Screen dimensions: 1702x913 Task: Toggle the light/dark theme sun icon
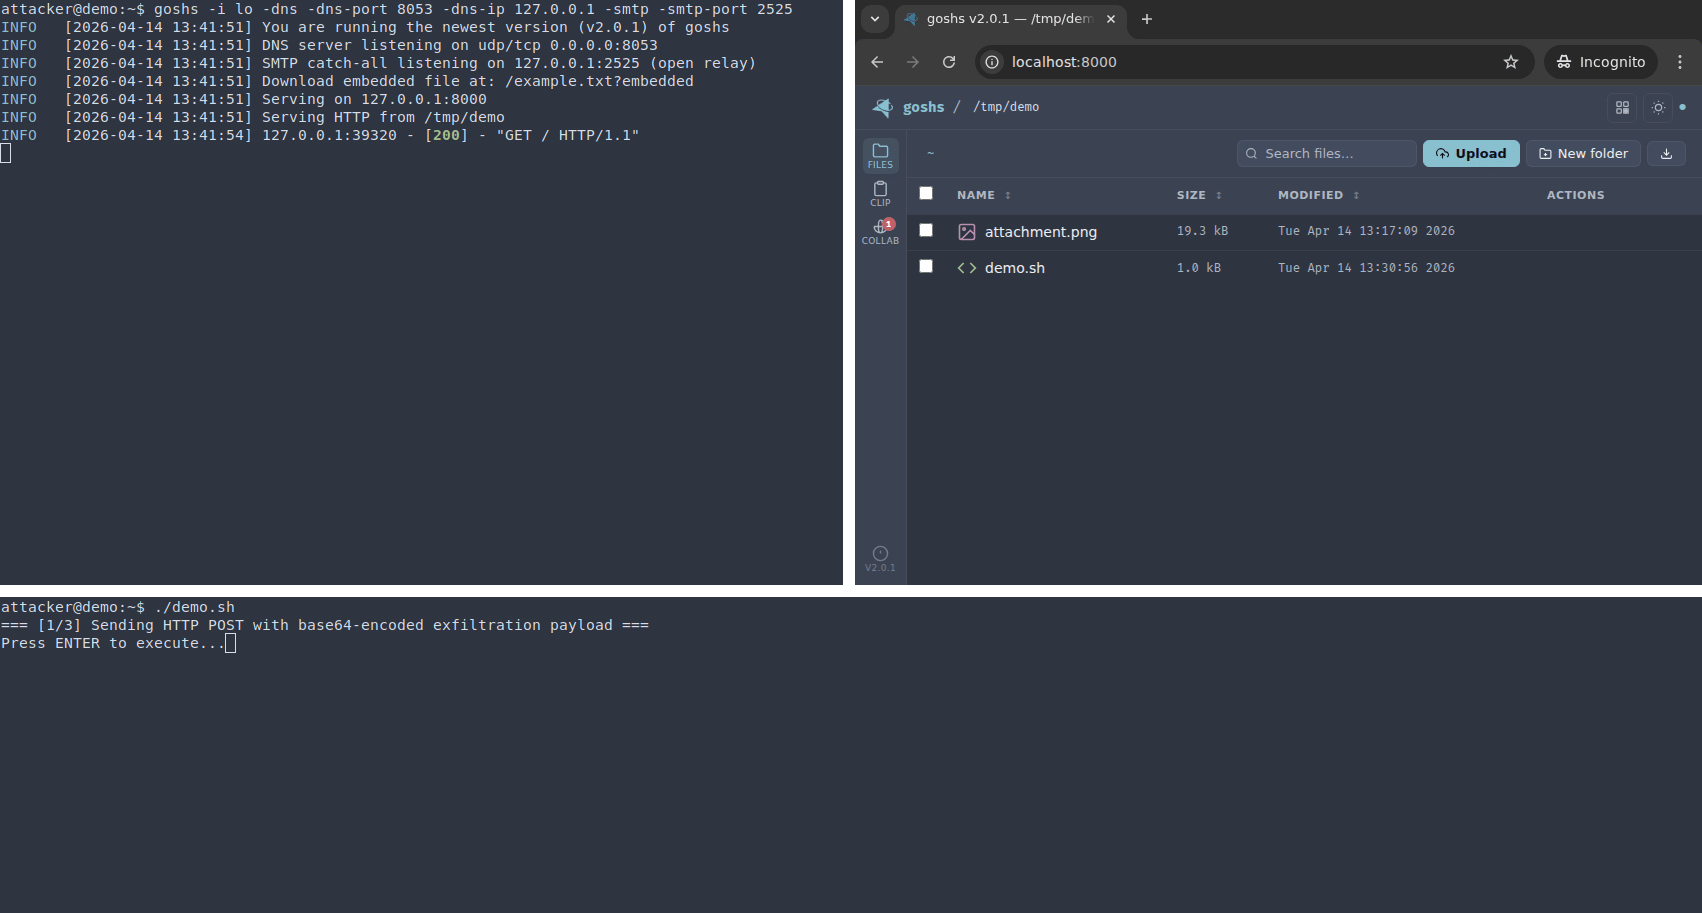pyautogui.click(x=1658, y=107)
